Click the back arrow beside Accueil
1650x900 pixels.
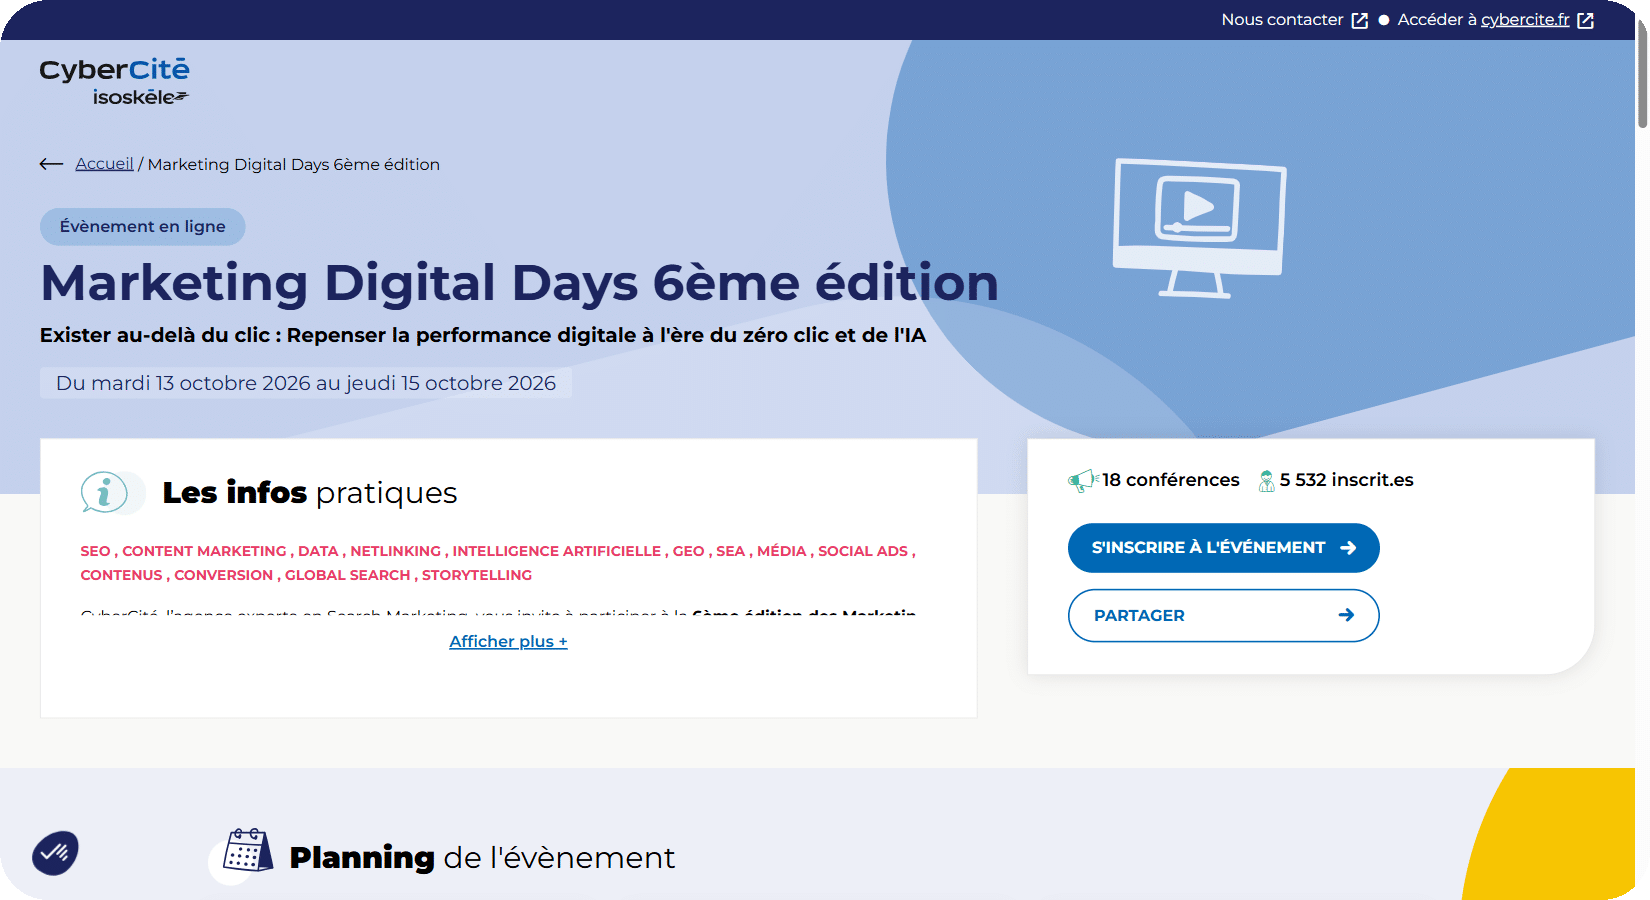(x=52, y=164)
